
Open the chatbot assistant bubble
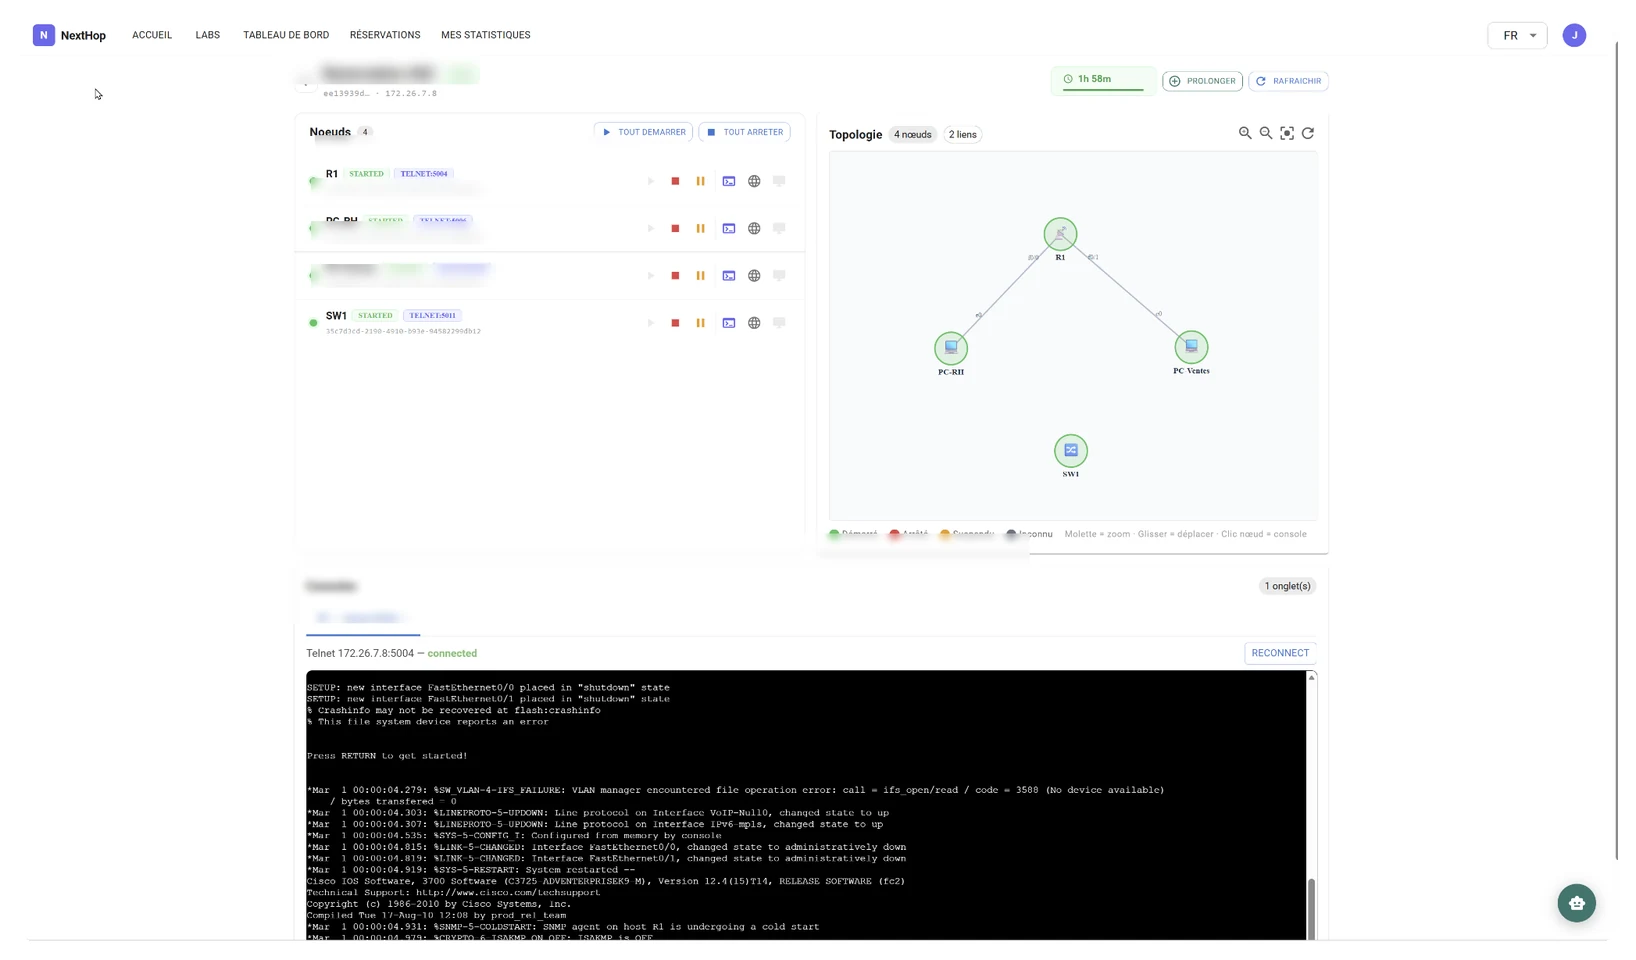coord(1577,903)
